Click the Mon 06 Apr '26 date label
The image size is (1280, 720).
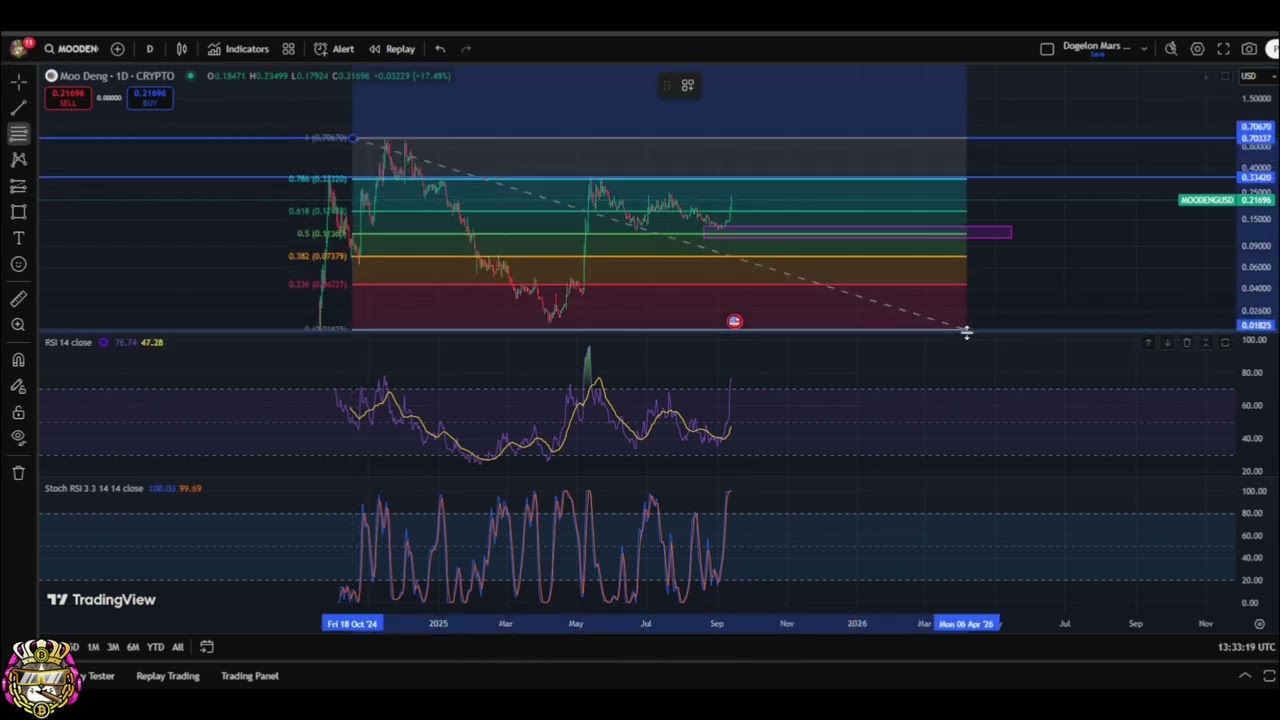[967, 624]
